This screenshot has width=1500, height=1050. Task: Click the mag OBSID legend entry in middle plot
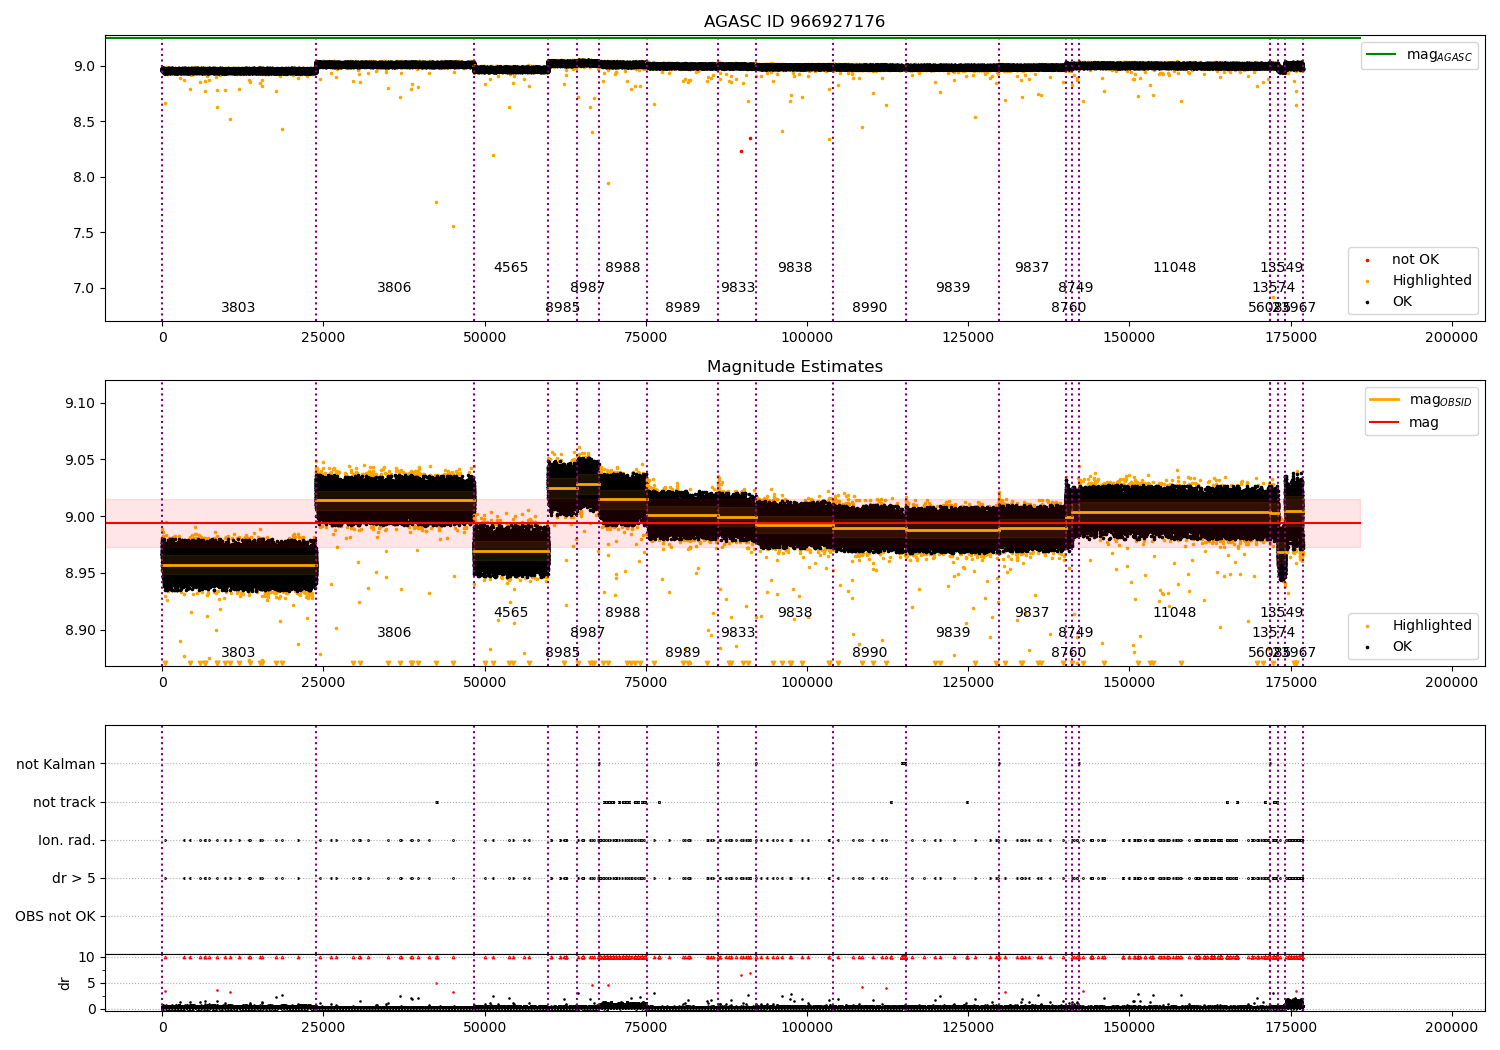pyautogui.click(x=1420, y=400)
